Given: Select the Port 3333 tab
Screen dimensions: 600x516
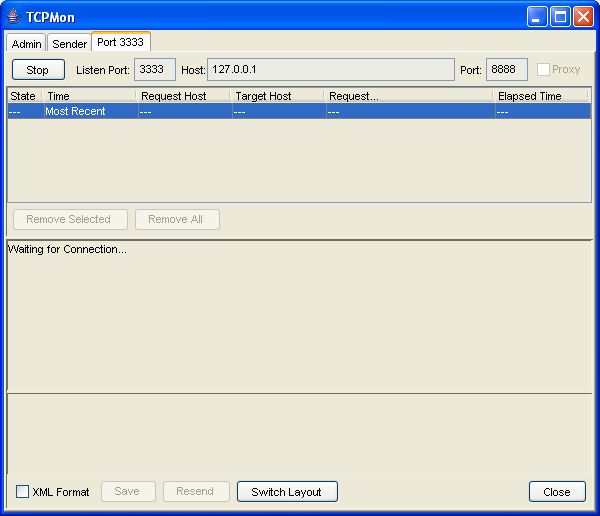Looking at the screenshot, I should tap(120, 43).
